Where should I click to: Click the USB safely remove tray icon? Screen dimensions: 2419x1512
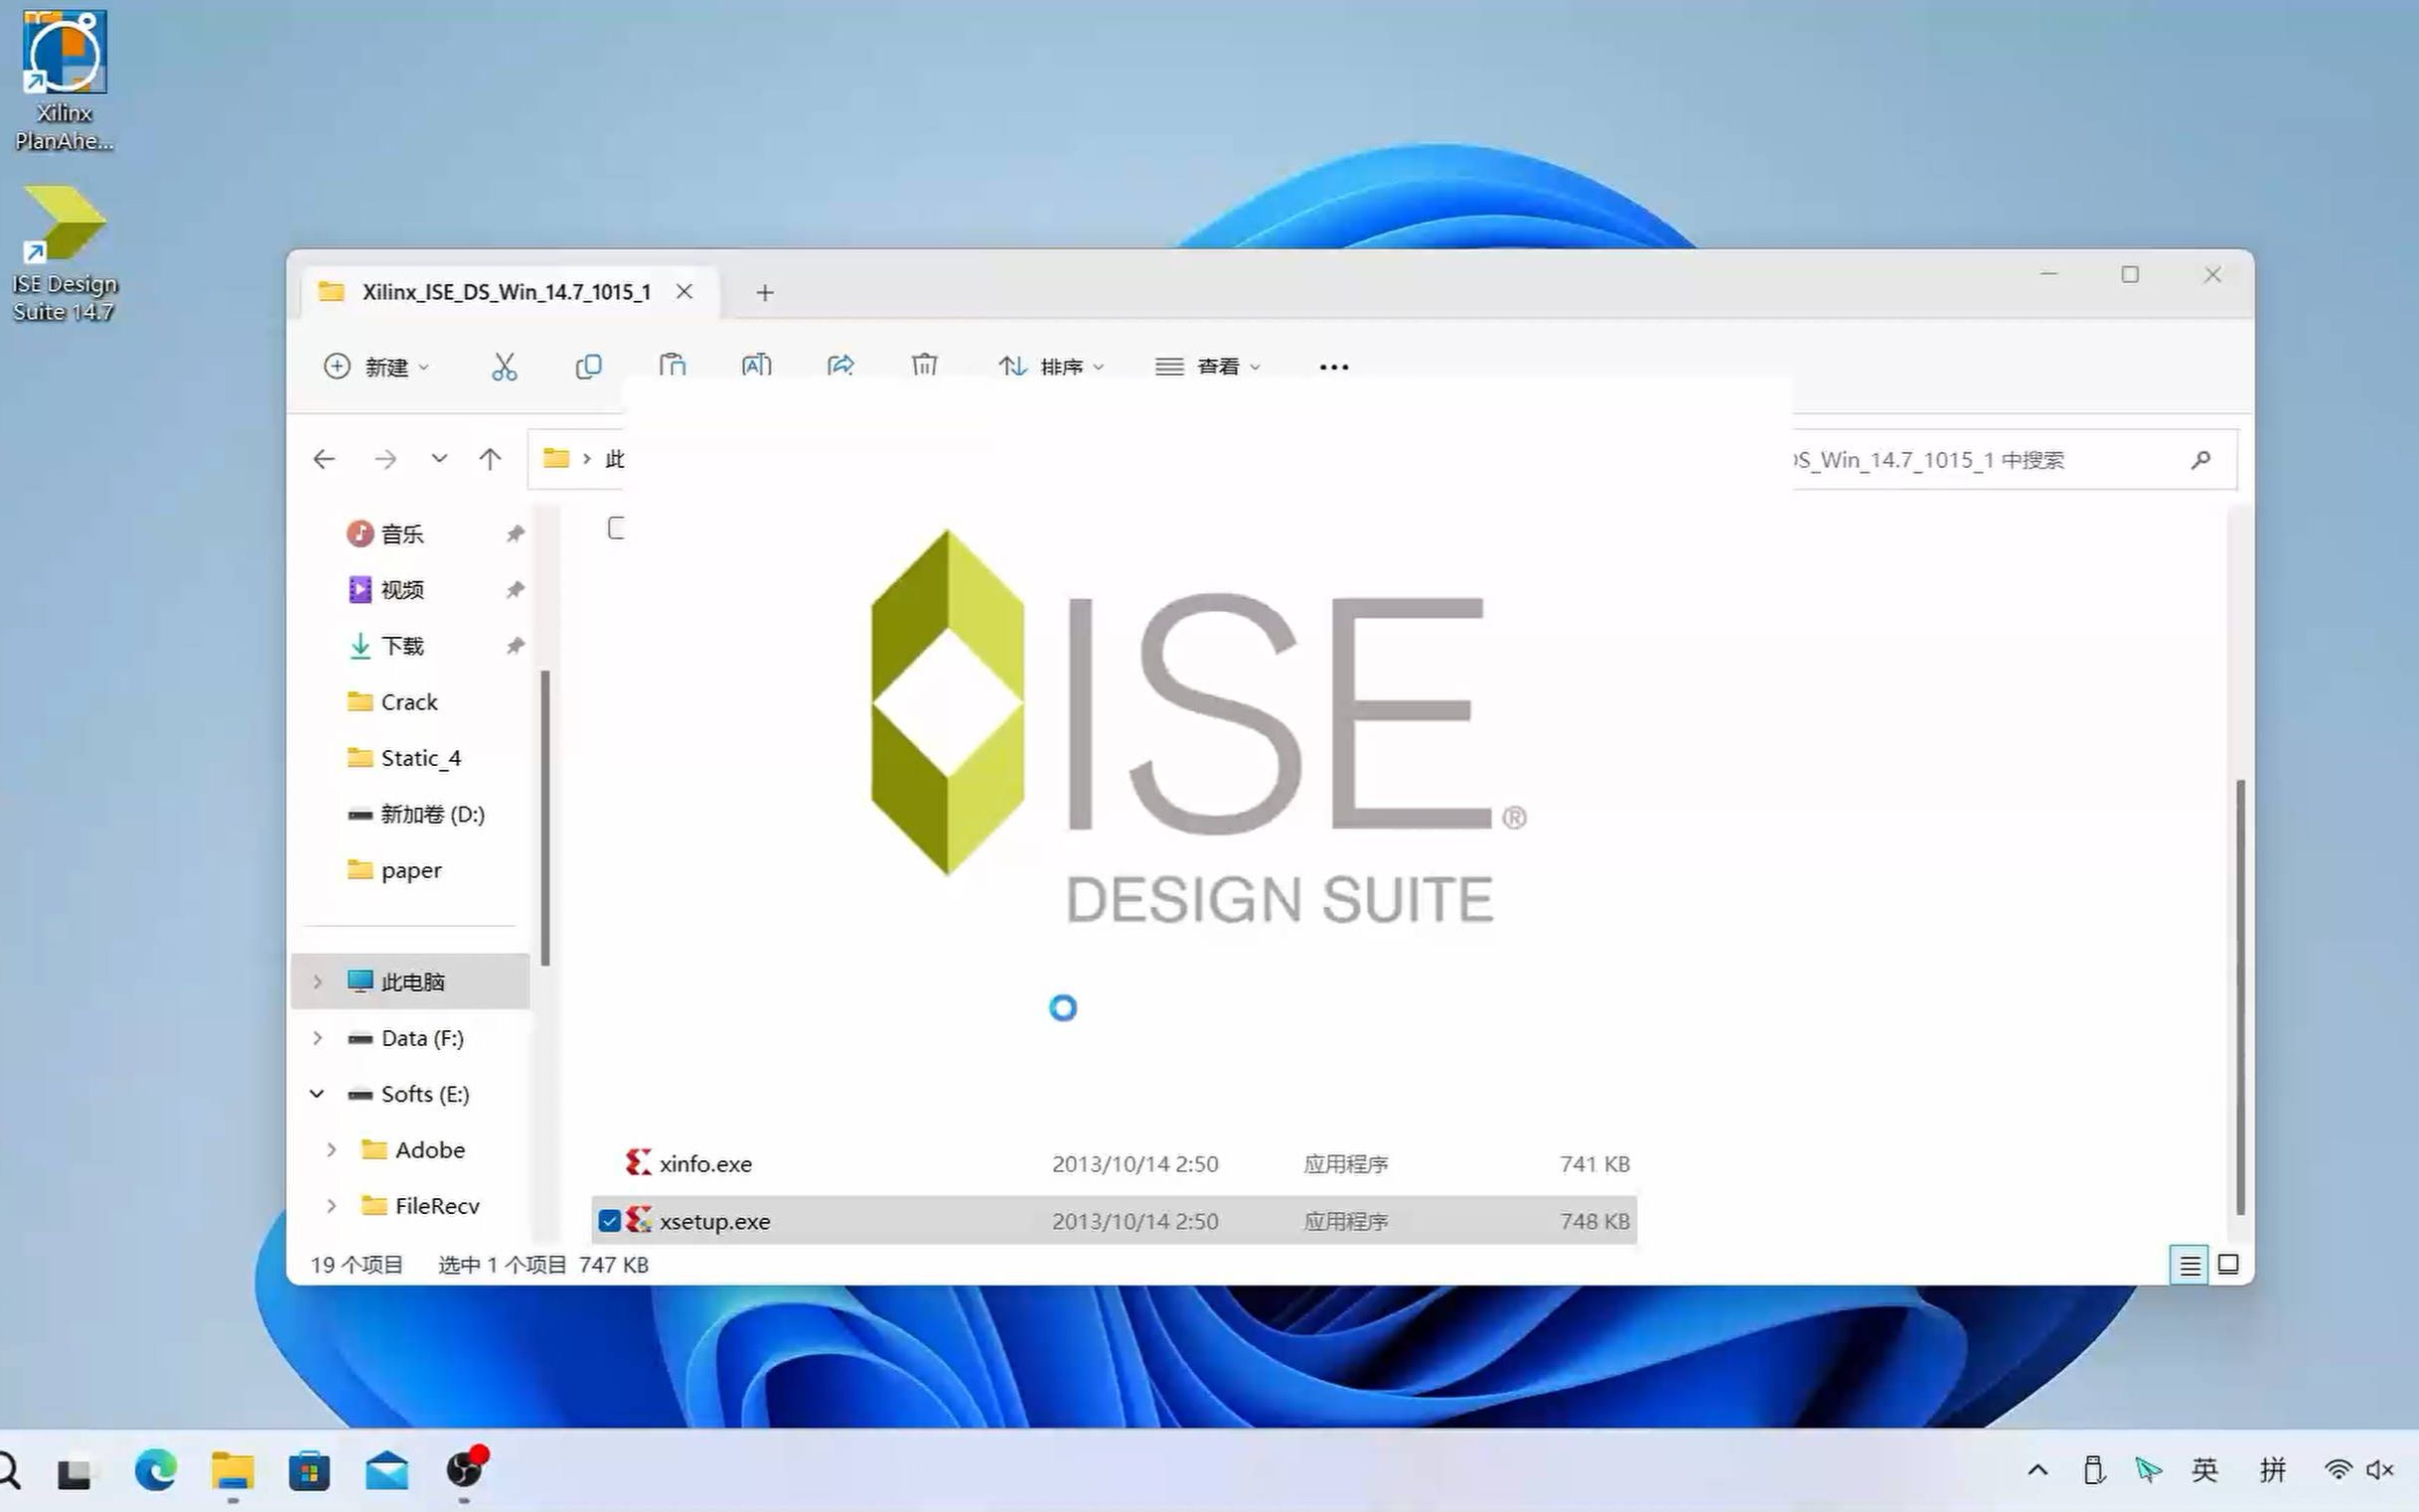point(2093,1469)
